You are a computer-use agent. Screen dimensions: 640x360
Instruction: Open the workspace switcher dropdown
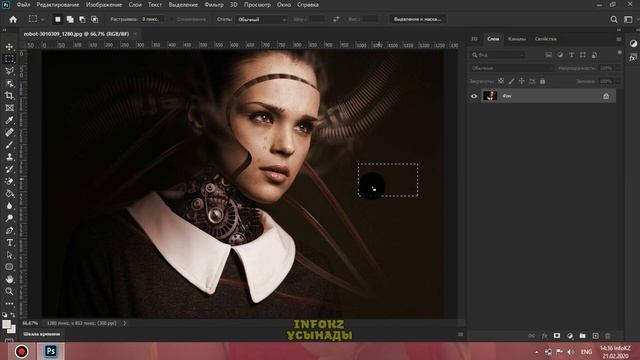click(x=628, y=19)
